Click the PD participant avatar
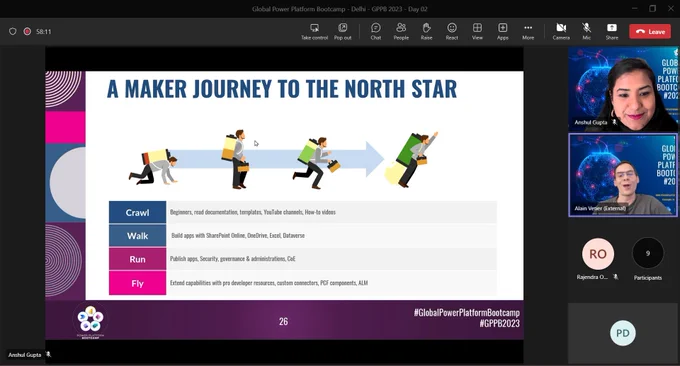 point(623,333)
